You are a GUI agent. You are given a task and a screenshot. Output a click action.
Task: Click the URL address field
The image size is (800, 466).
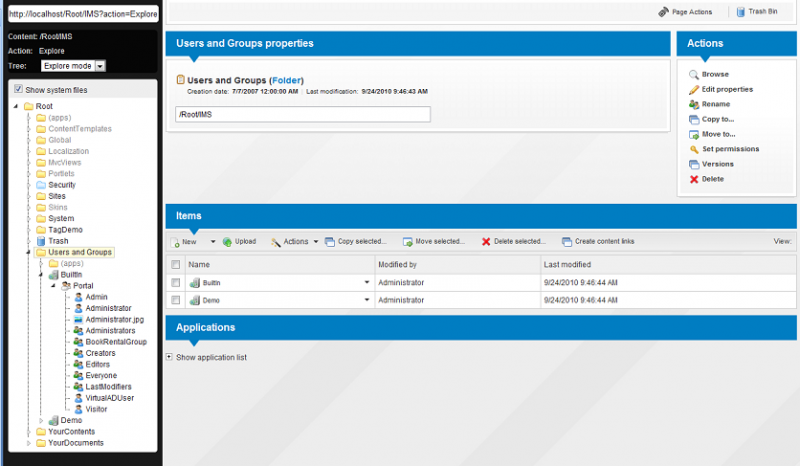83,14
